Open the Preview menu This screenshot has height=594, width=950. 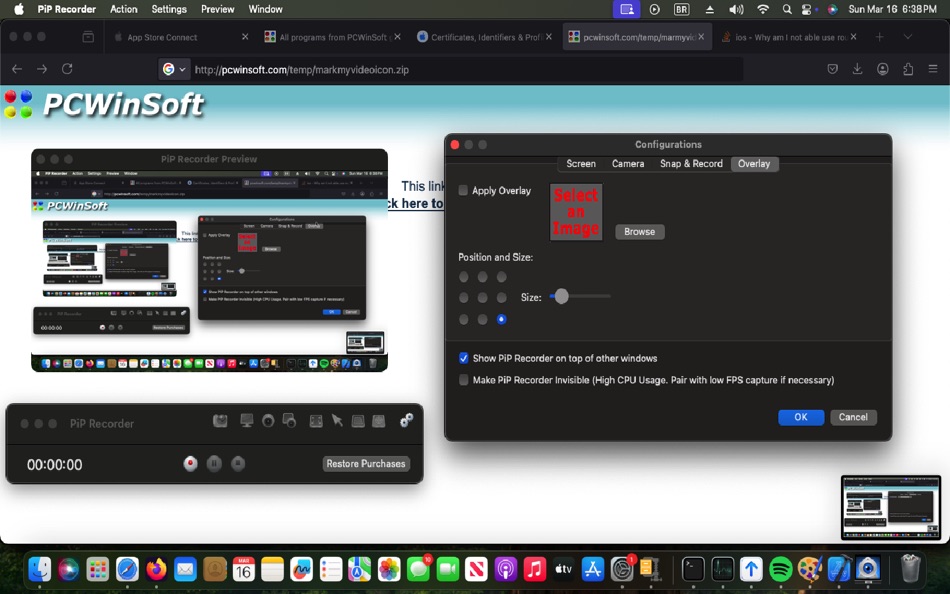tap(218, 9)
